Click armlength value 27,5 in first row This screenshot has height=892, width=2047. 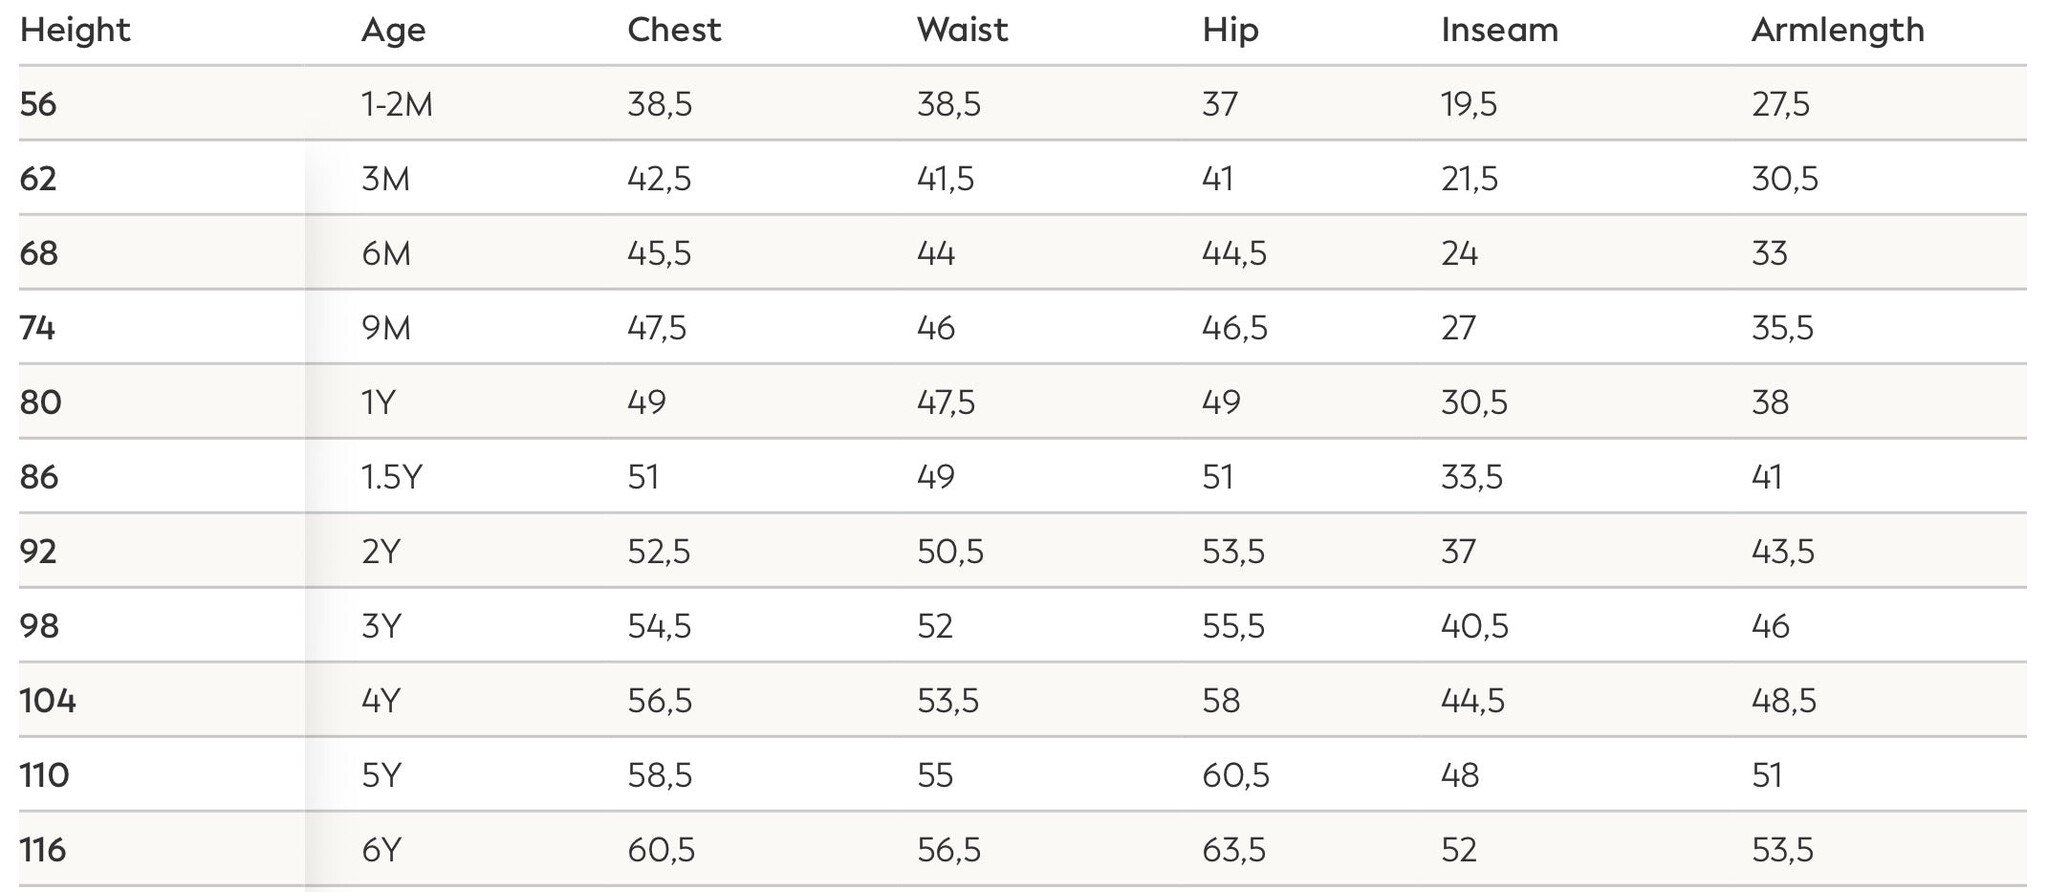pyautogui.click(x=1780, y=104)
